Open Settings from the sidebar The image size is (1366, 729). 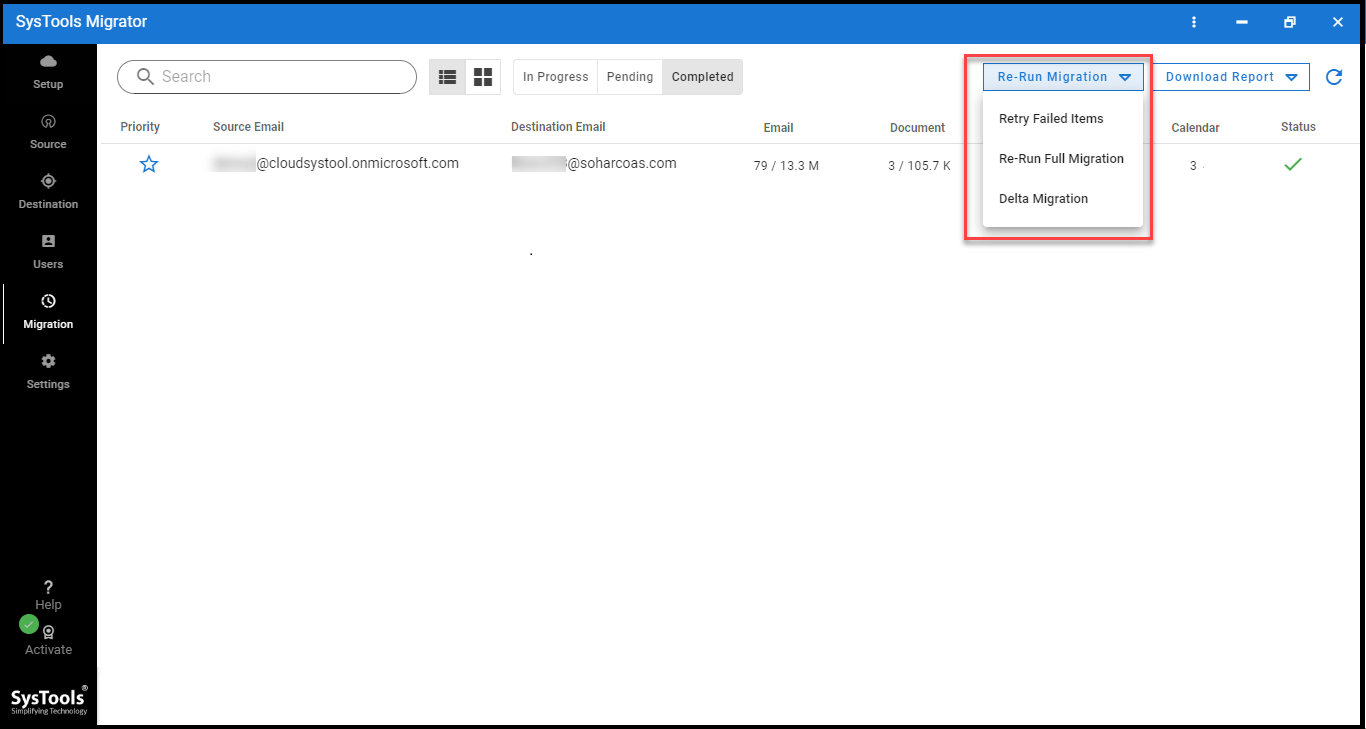pos(48,372)
